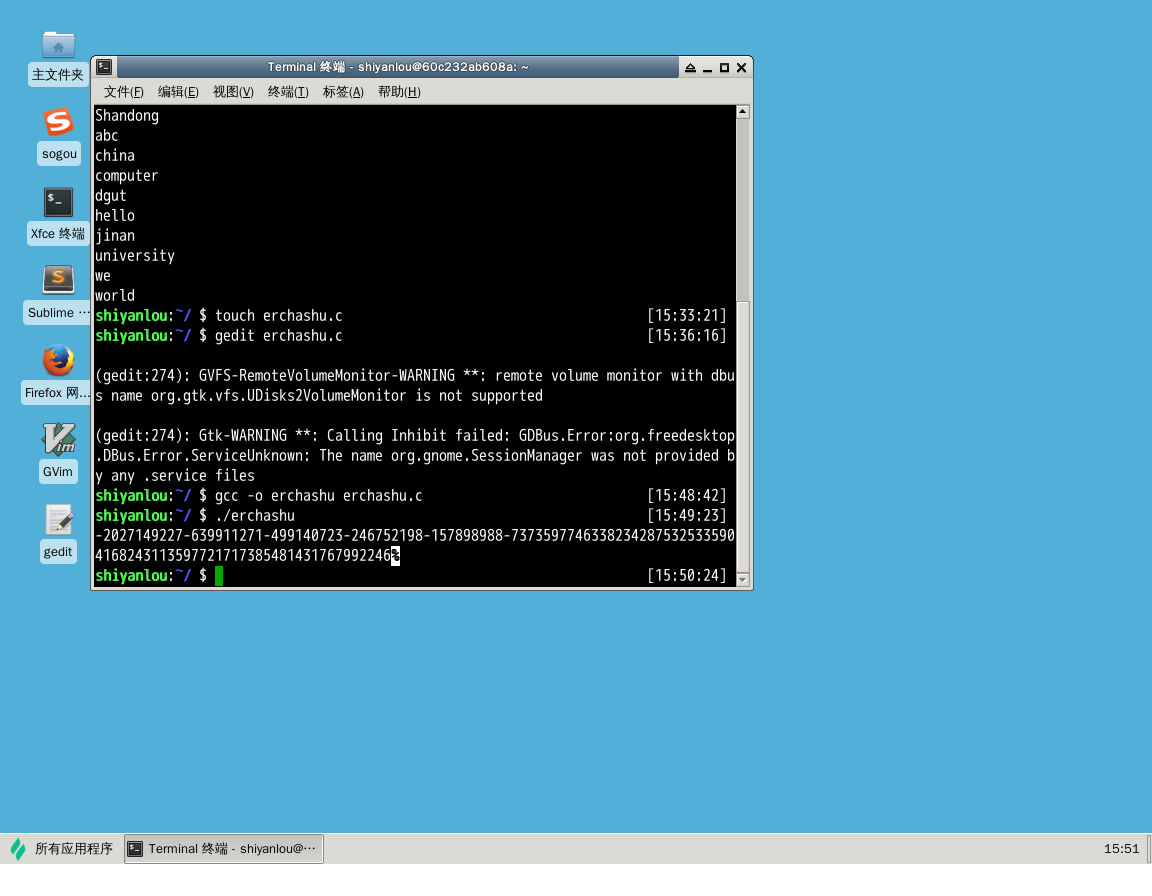Viewport: 1152px width, 896px height.
Task: Click the scrollbar up arrow in terminal
Action: [x=742, y=113]
